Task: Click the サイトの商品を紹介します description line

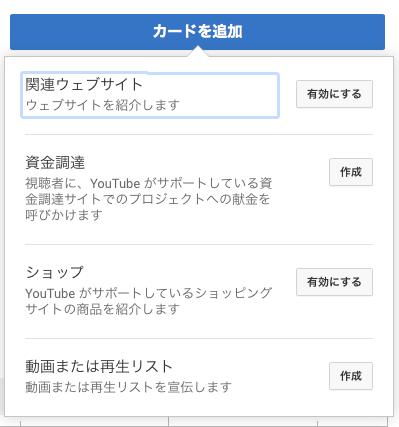Action: point(103,309)
